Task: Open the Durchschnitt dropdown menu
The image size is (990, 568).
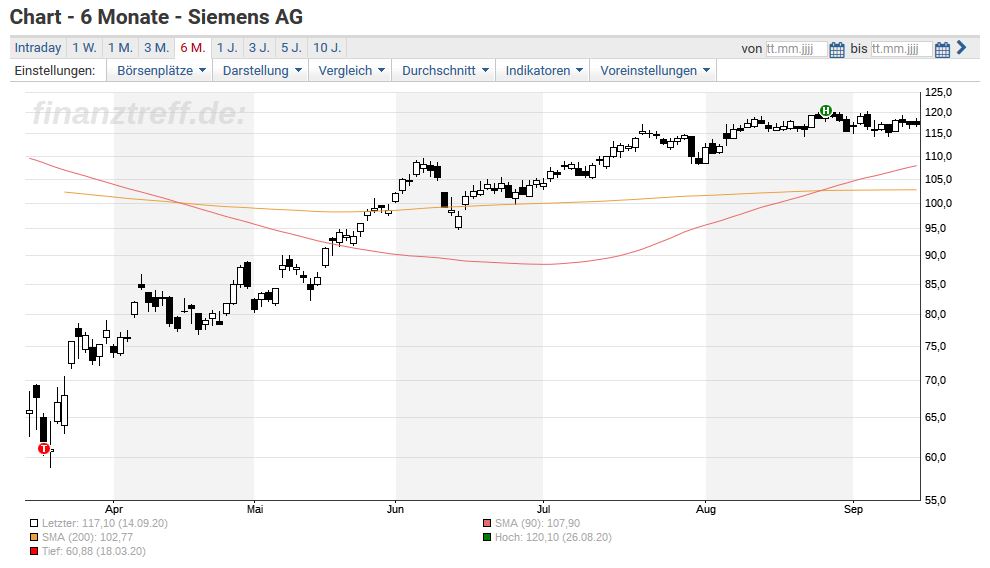Action: click(444, 71)
